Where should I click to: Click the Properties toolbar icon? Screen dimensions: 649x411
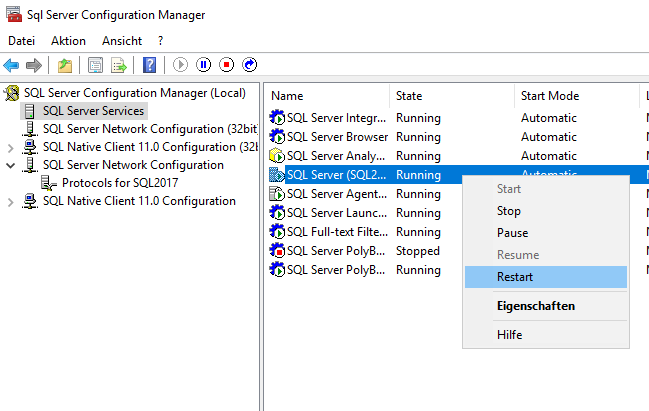coord(96,65)
